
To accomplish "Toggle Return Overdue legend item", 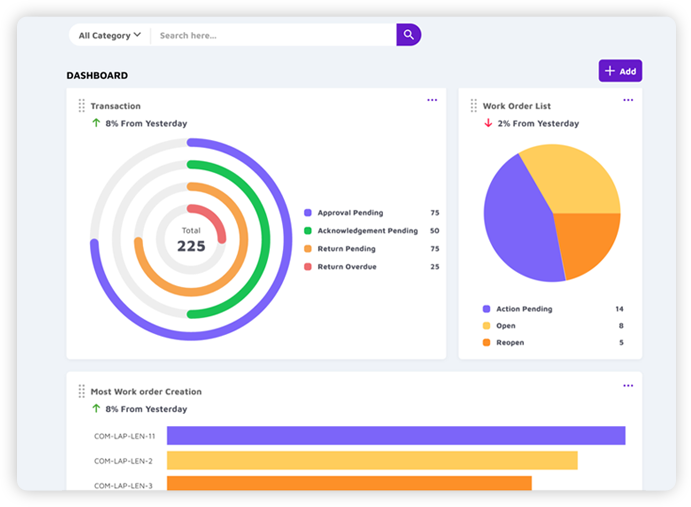I will pyautogui.click(x=346, y=267).
